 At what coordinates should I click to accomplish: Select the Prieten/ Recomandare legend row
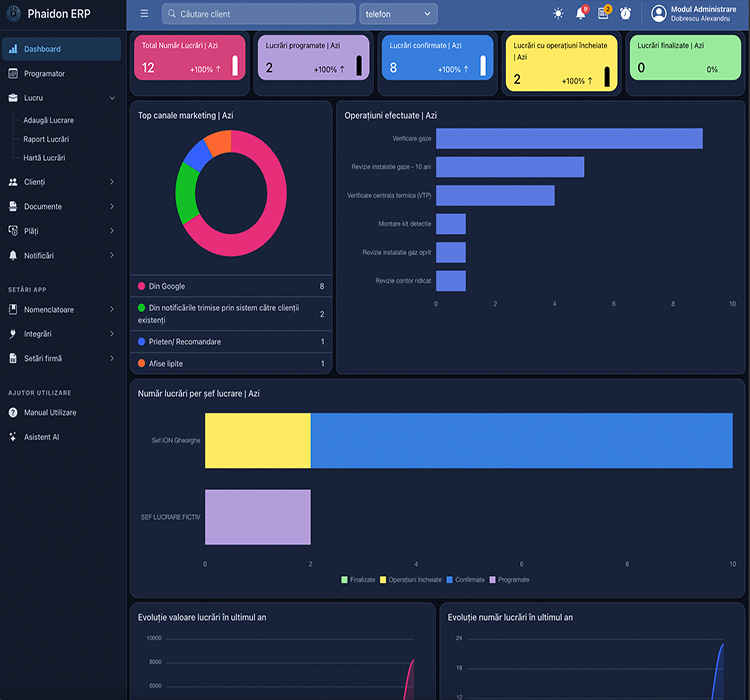[231, 342]
